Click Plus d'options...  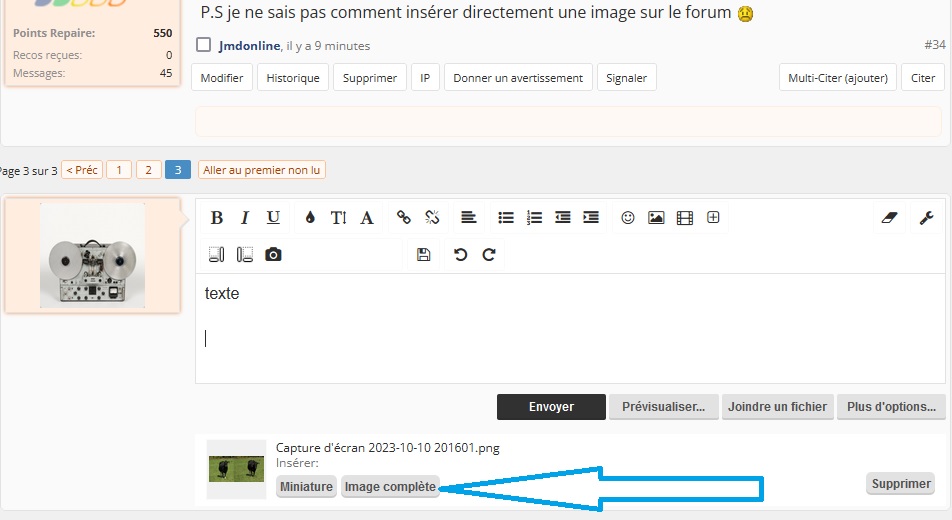coord(891,407)
